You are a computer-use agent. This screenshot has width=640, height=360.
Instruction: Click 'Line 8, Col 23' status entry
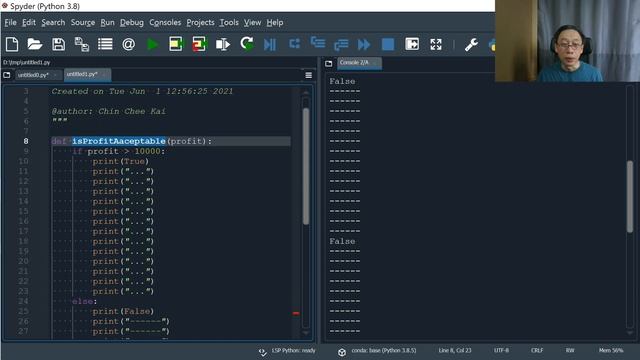tap(455, 351)
